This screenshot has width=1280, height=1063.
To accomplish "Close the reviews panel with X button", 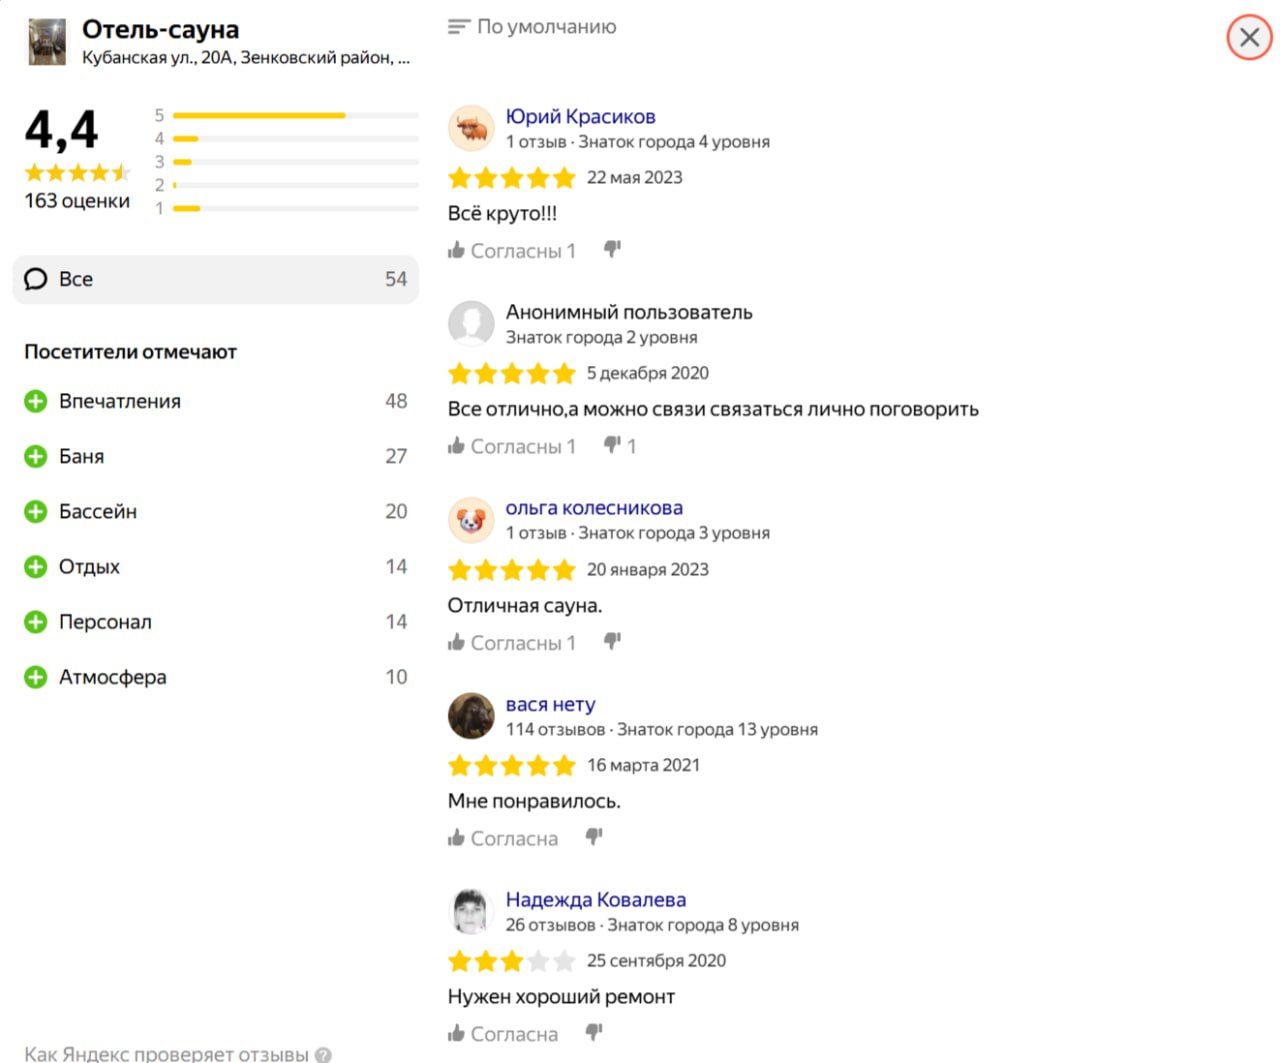I will coord(1249,38).
